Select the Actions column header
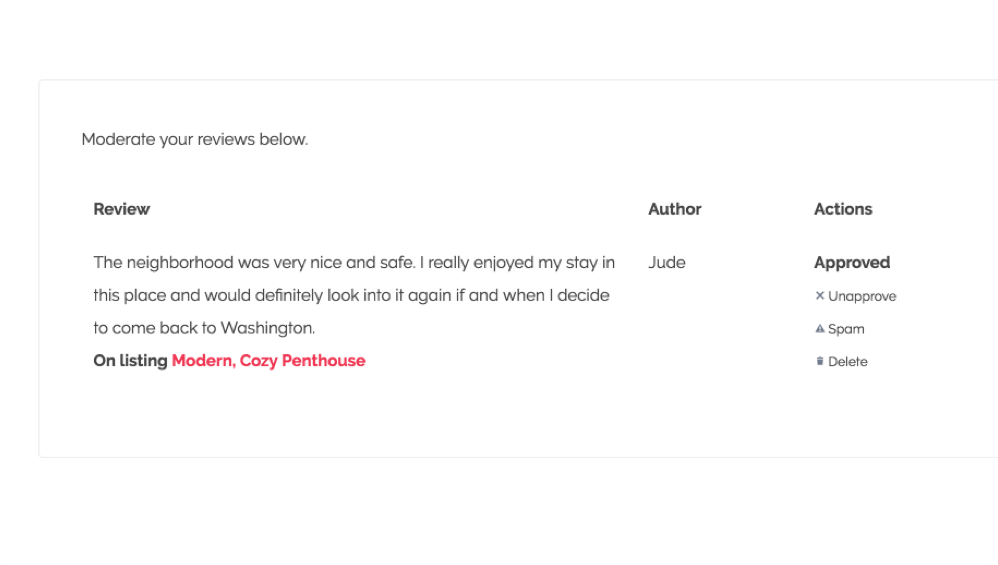The width and height of the screenshot is (998, 565). pos(843,209)
